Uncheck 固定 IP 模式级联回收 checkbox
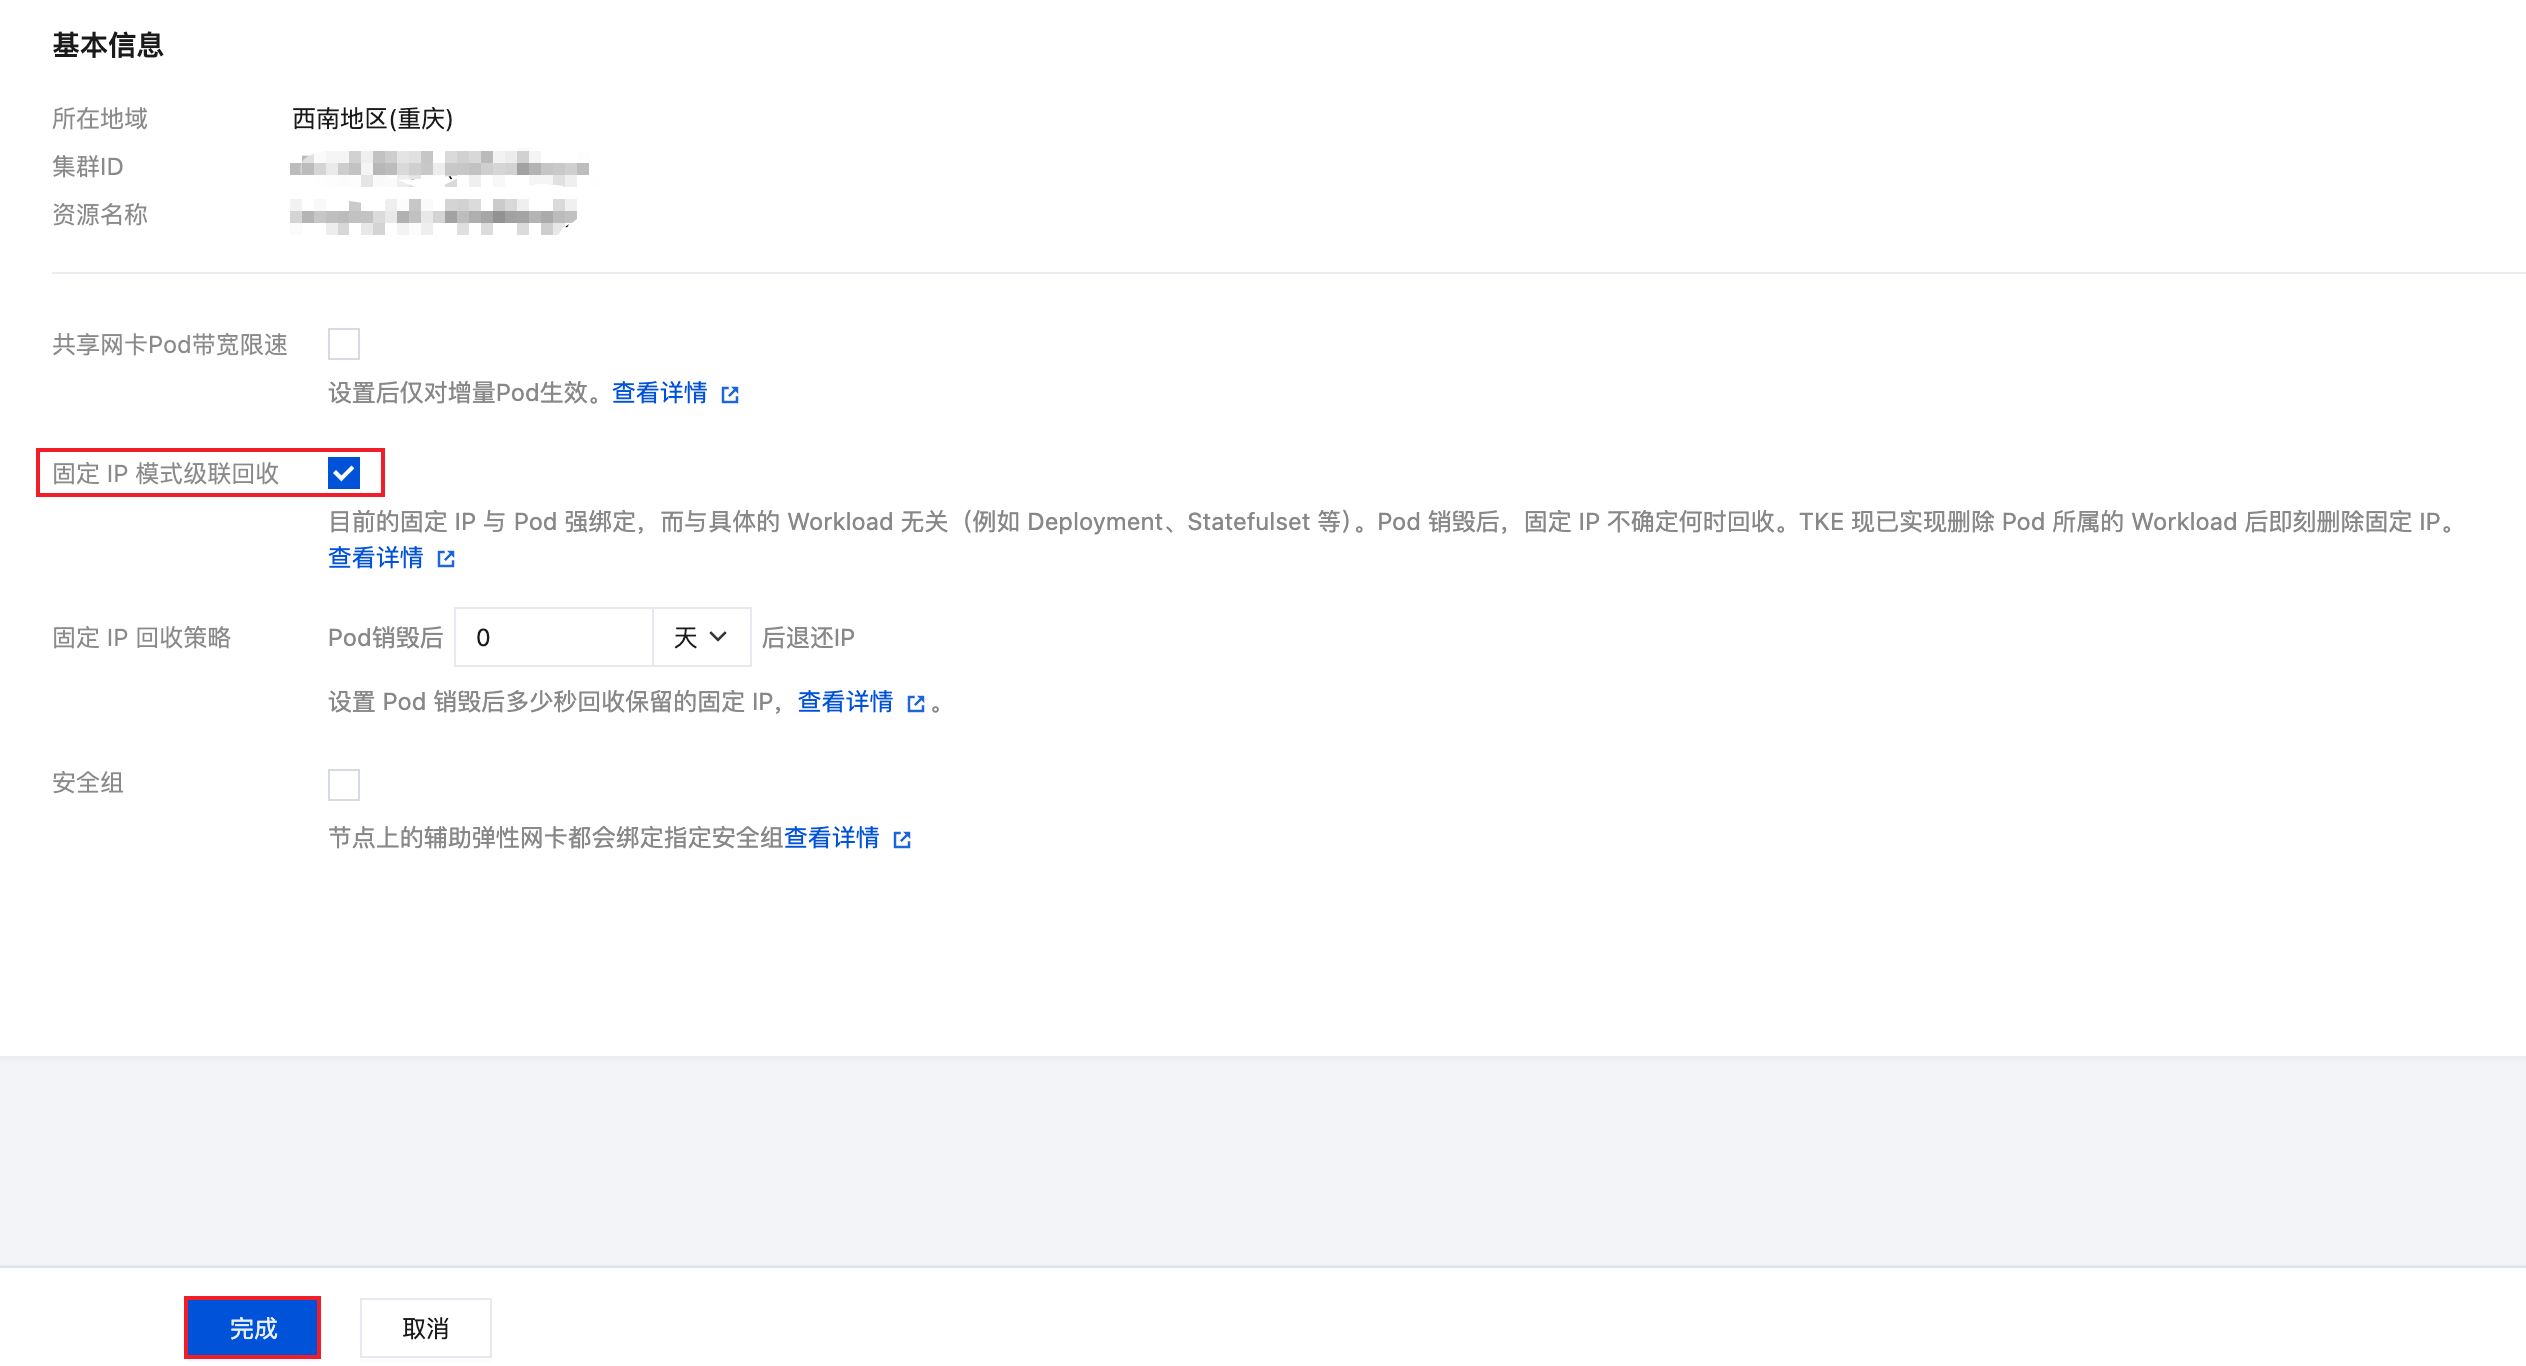 point(343,473)
